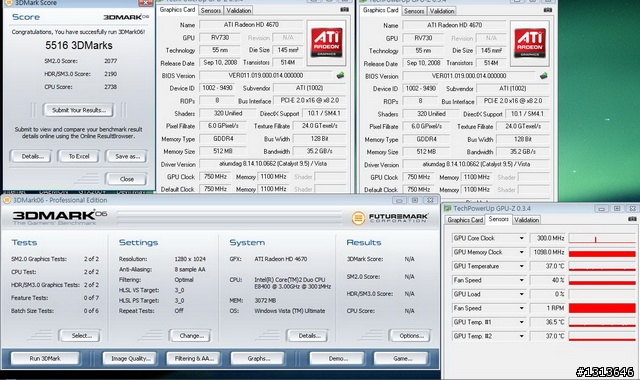Click the Name field in left GPU-Z
640x380 pixels.
pos(251,25)
